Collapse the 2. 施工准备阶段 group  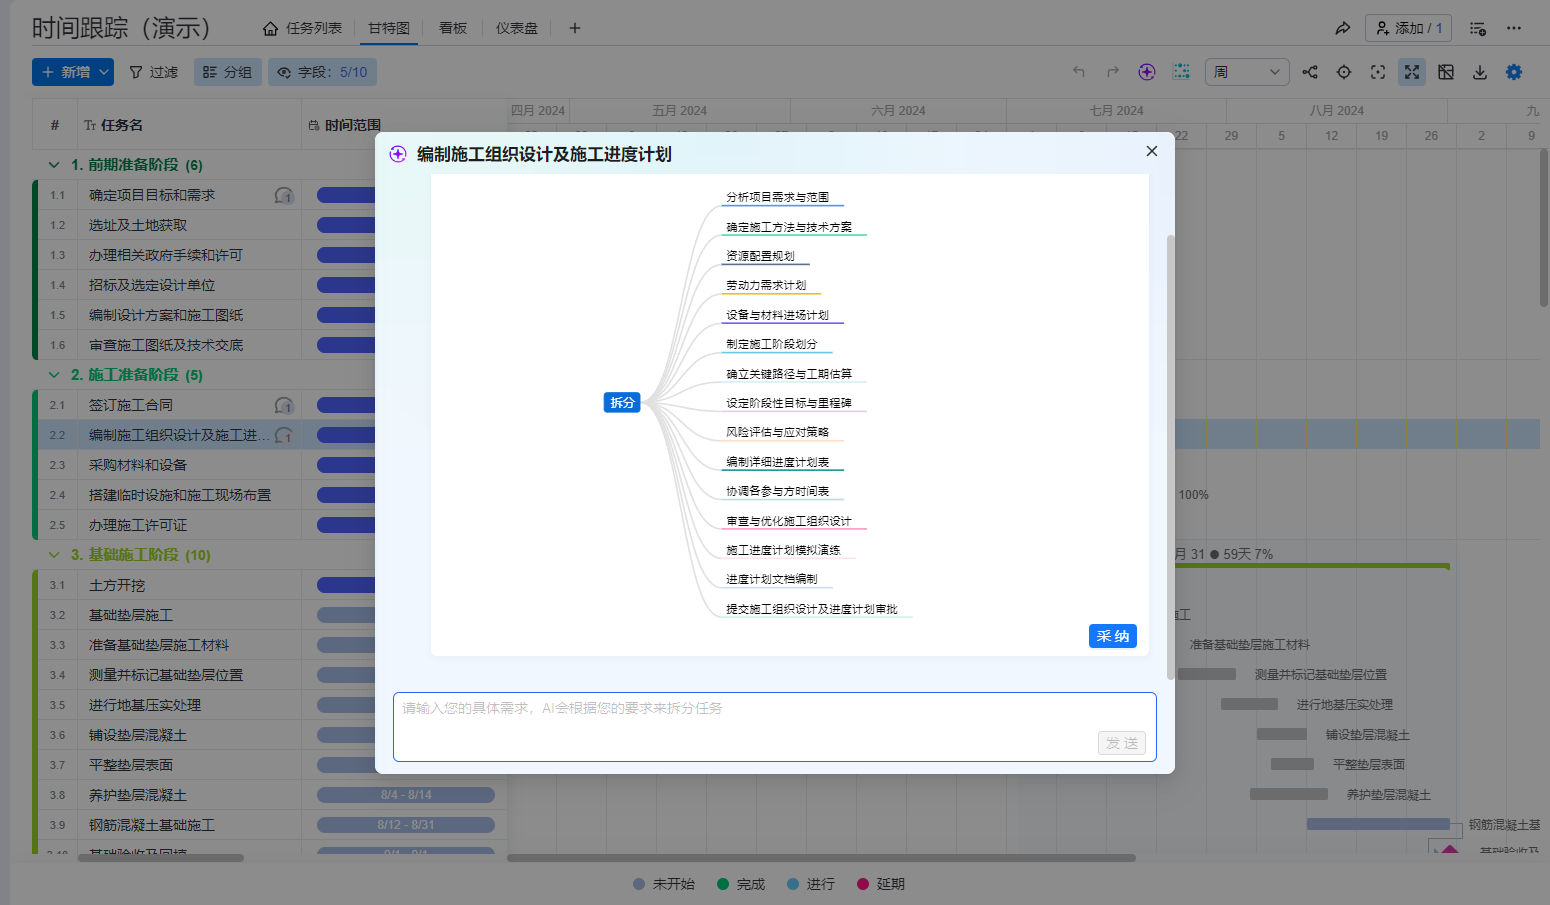click(54, 375)
